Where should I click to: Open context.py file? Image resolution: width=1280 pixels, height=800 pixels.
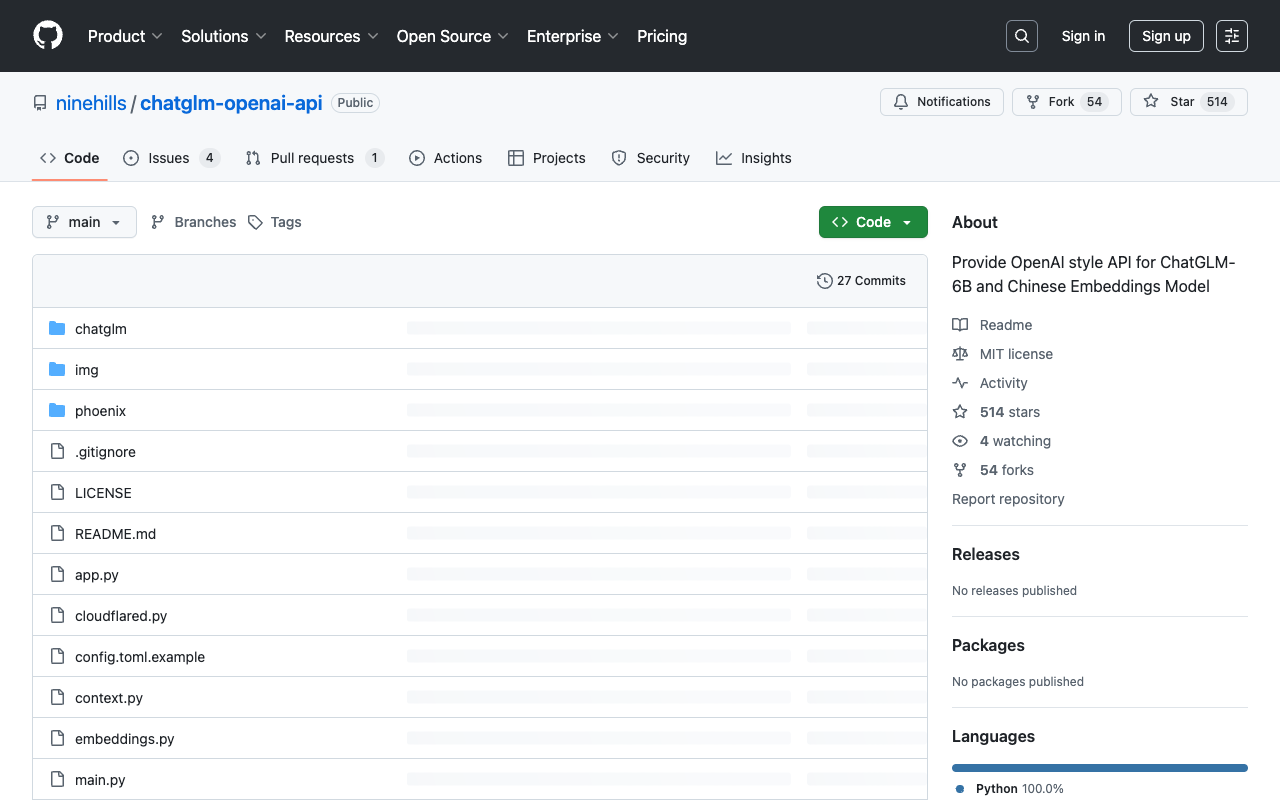click(x=109, y=698)
